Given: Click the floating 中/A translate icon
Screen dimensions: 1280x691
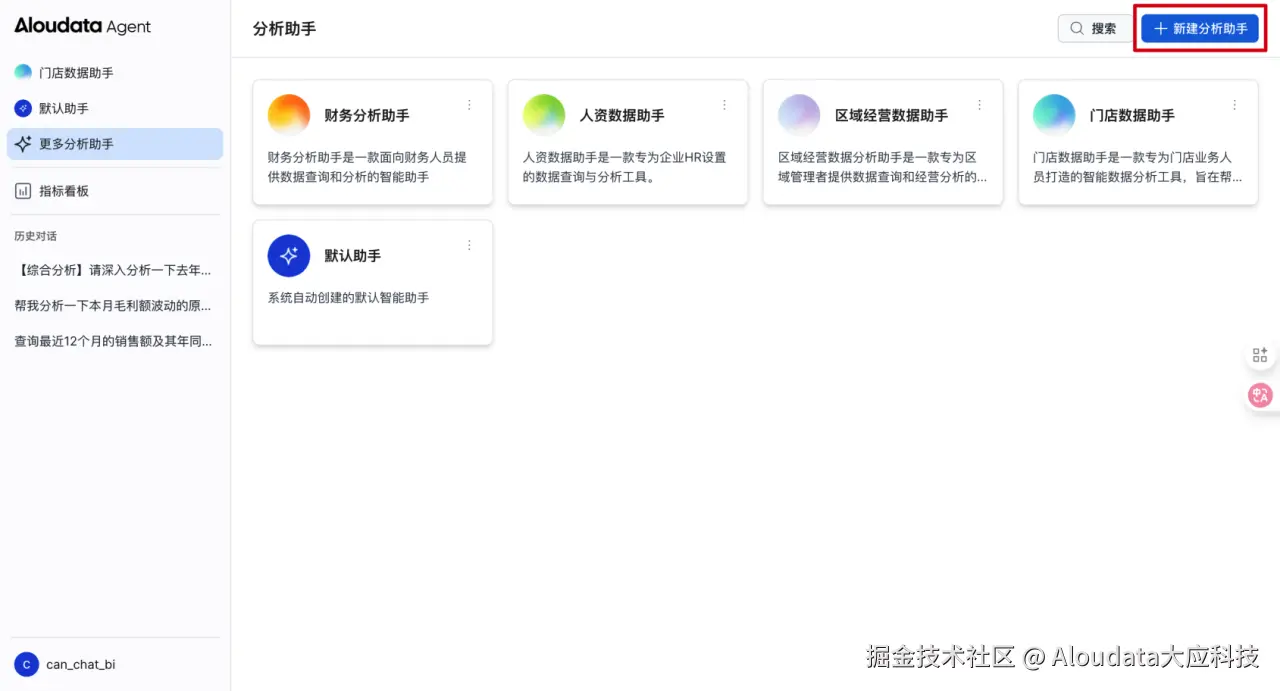Looking at the screenshot, I should 1259,395.
